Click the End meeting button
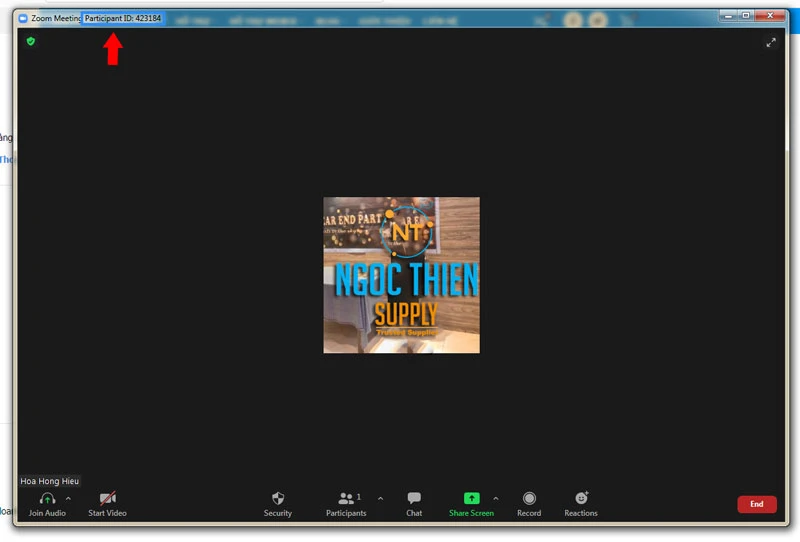800x542 pixels. [756, 504]
